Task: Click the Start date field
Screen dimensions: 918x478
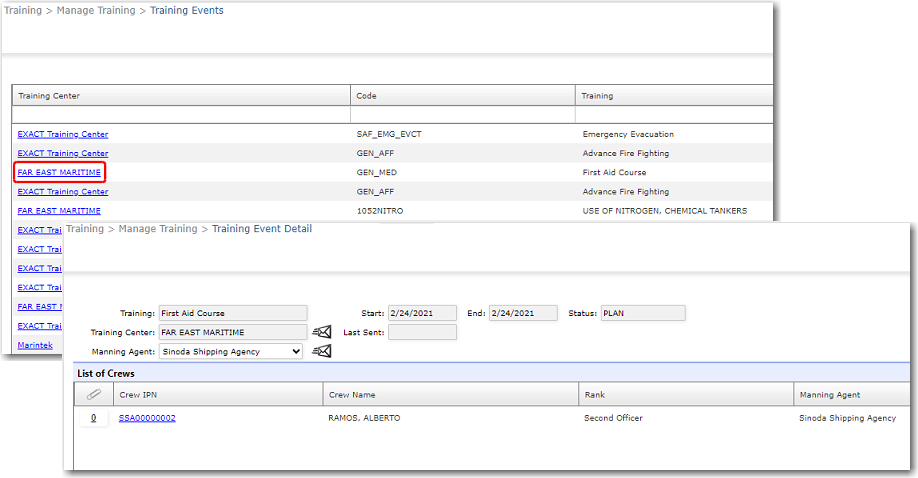Action: 422,313
